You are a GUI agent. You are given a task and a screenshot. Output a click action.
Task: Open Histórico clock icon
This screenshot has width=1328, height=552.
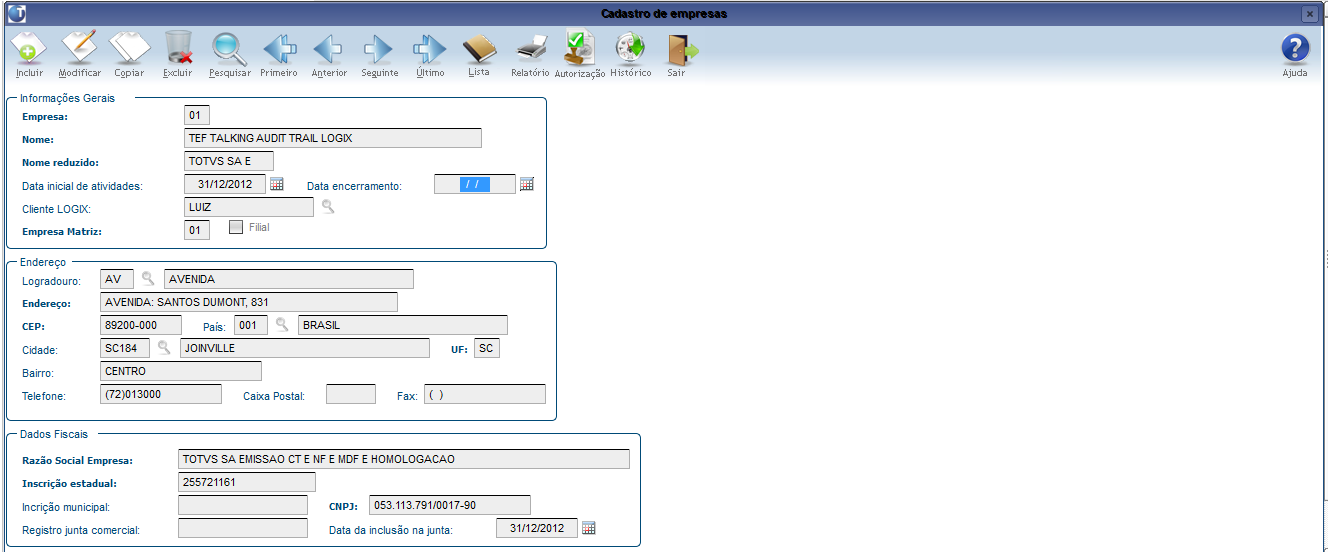[630, 48]
